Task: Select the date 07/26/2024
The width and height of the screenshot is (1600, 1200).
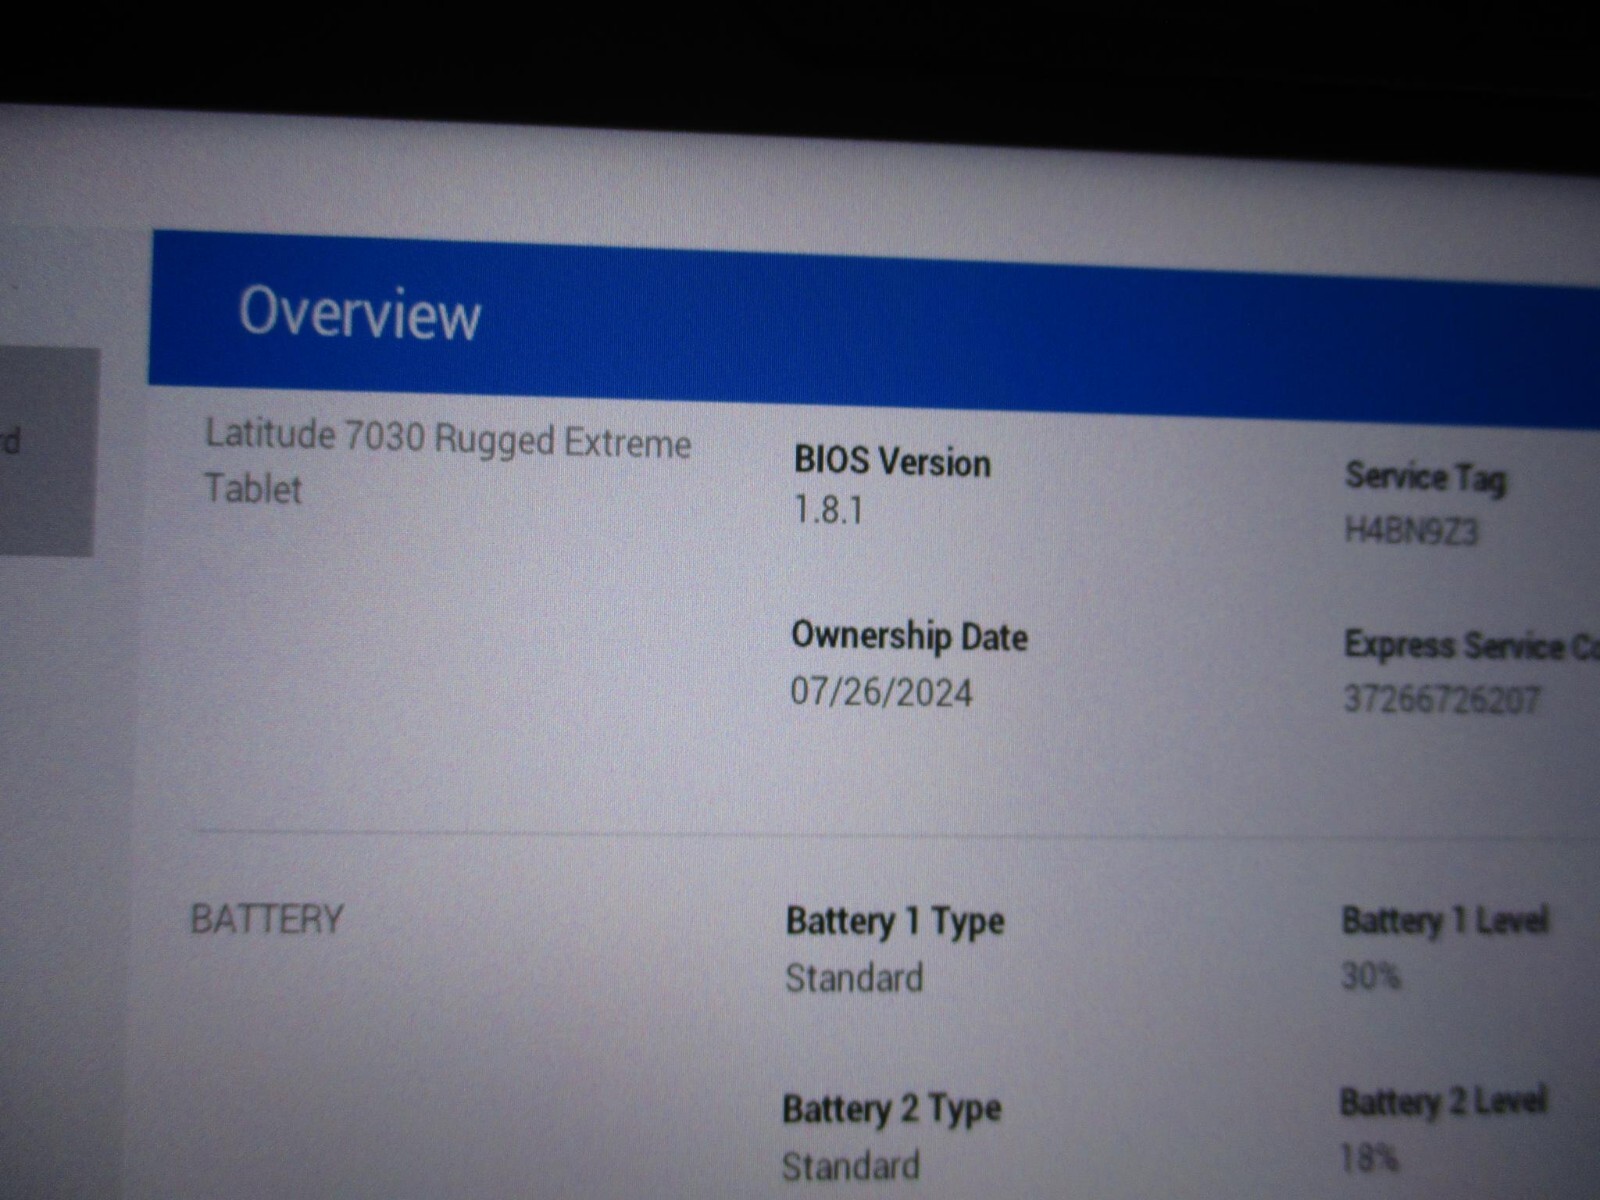Action: [x=881, y=692]
